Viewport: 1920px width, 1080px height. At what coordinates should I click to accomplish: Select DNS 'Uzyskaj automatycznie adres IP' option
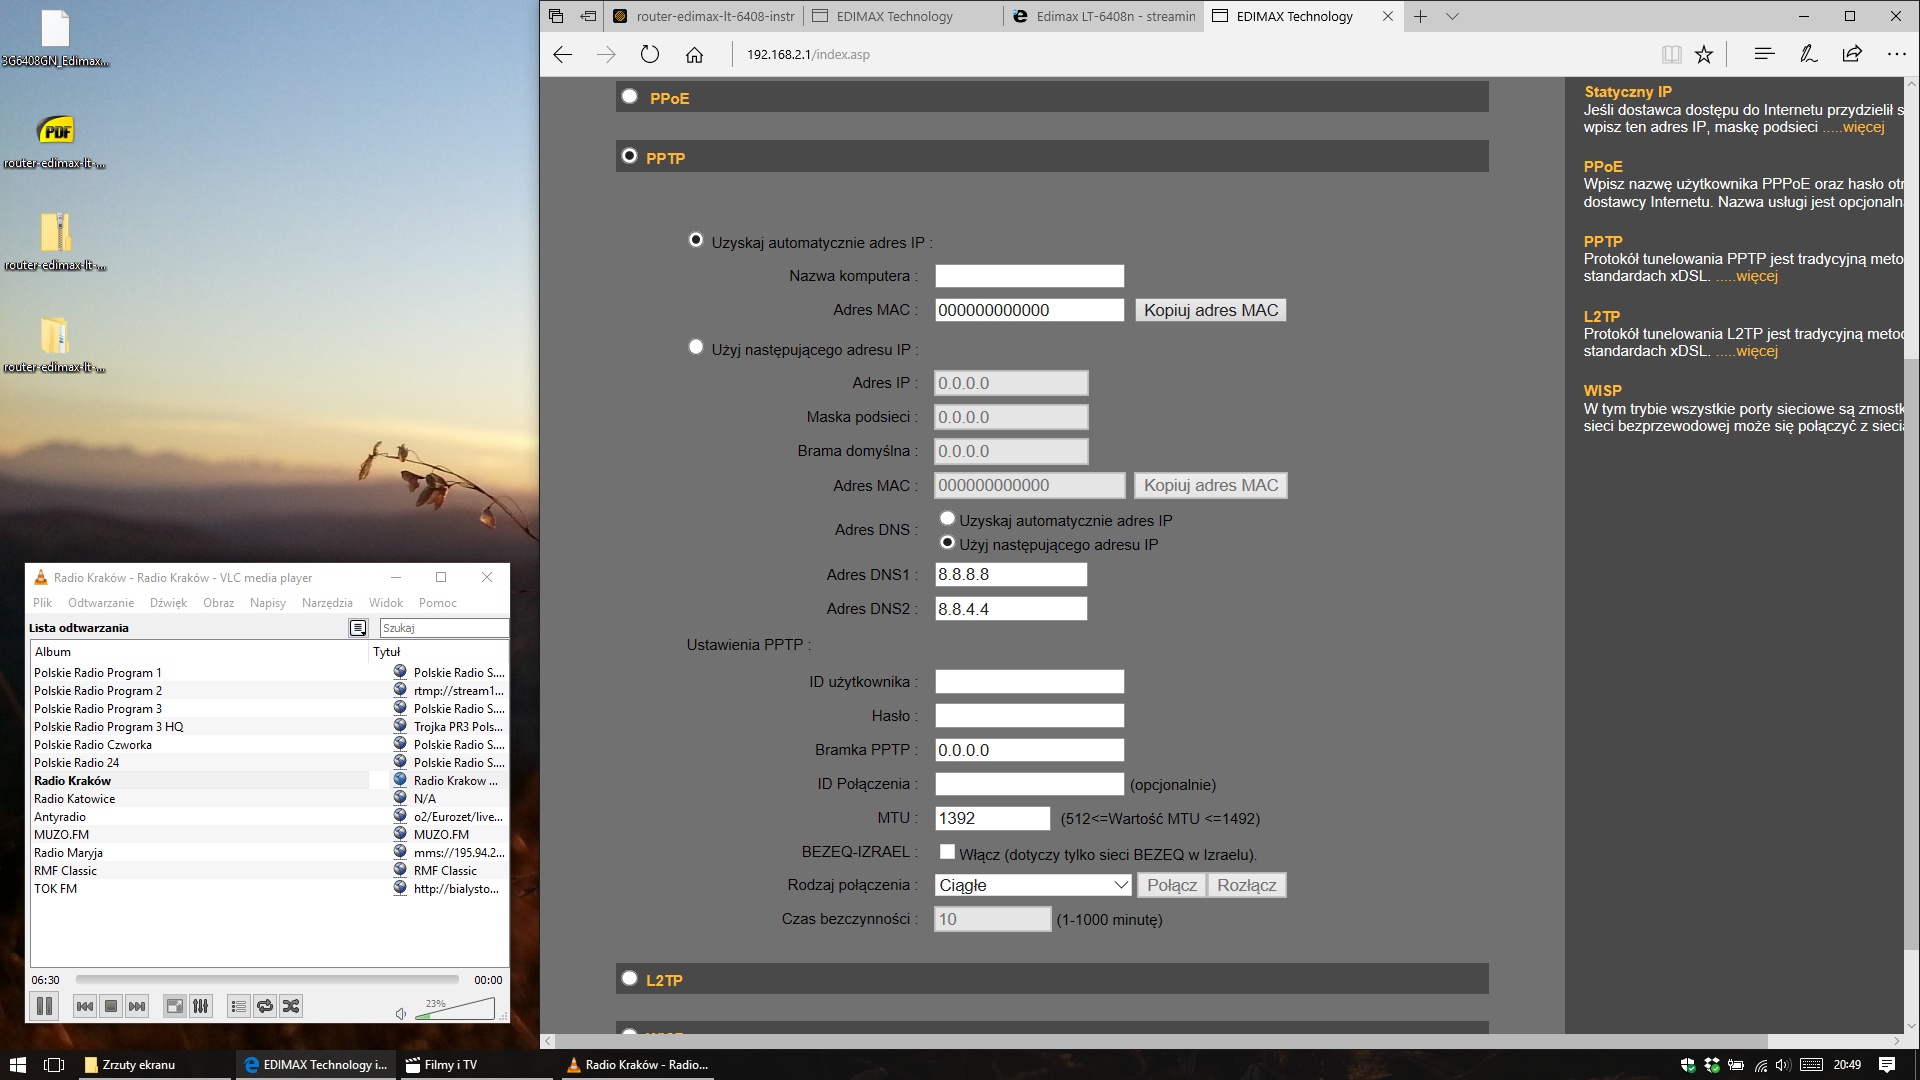(947, 518)
